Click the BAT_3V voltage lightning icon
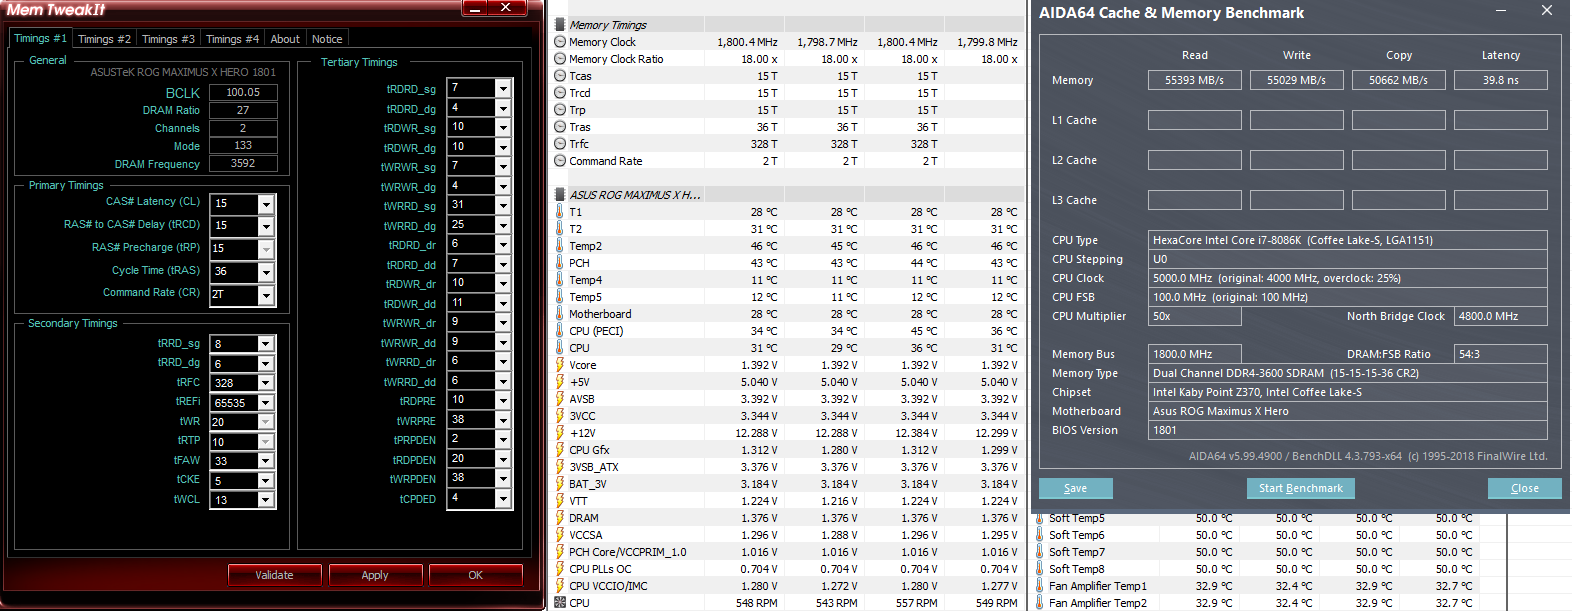The image size is (1572, 611). coord(560,484)
